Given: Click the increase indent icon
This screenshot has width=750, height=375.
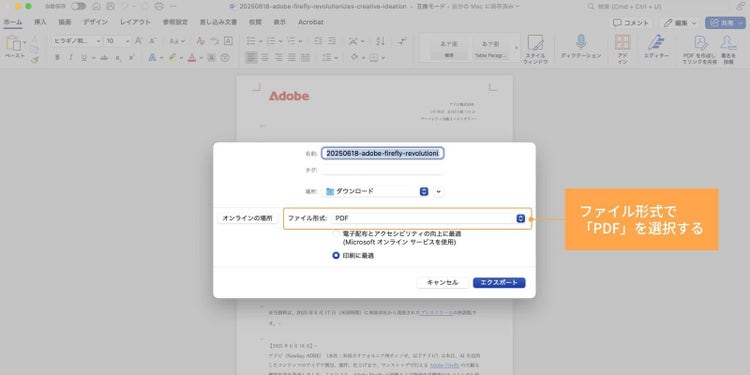Looking at the screenshot, I should (x=331, y=41).
